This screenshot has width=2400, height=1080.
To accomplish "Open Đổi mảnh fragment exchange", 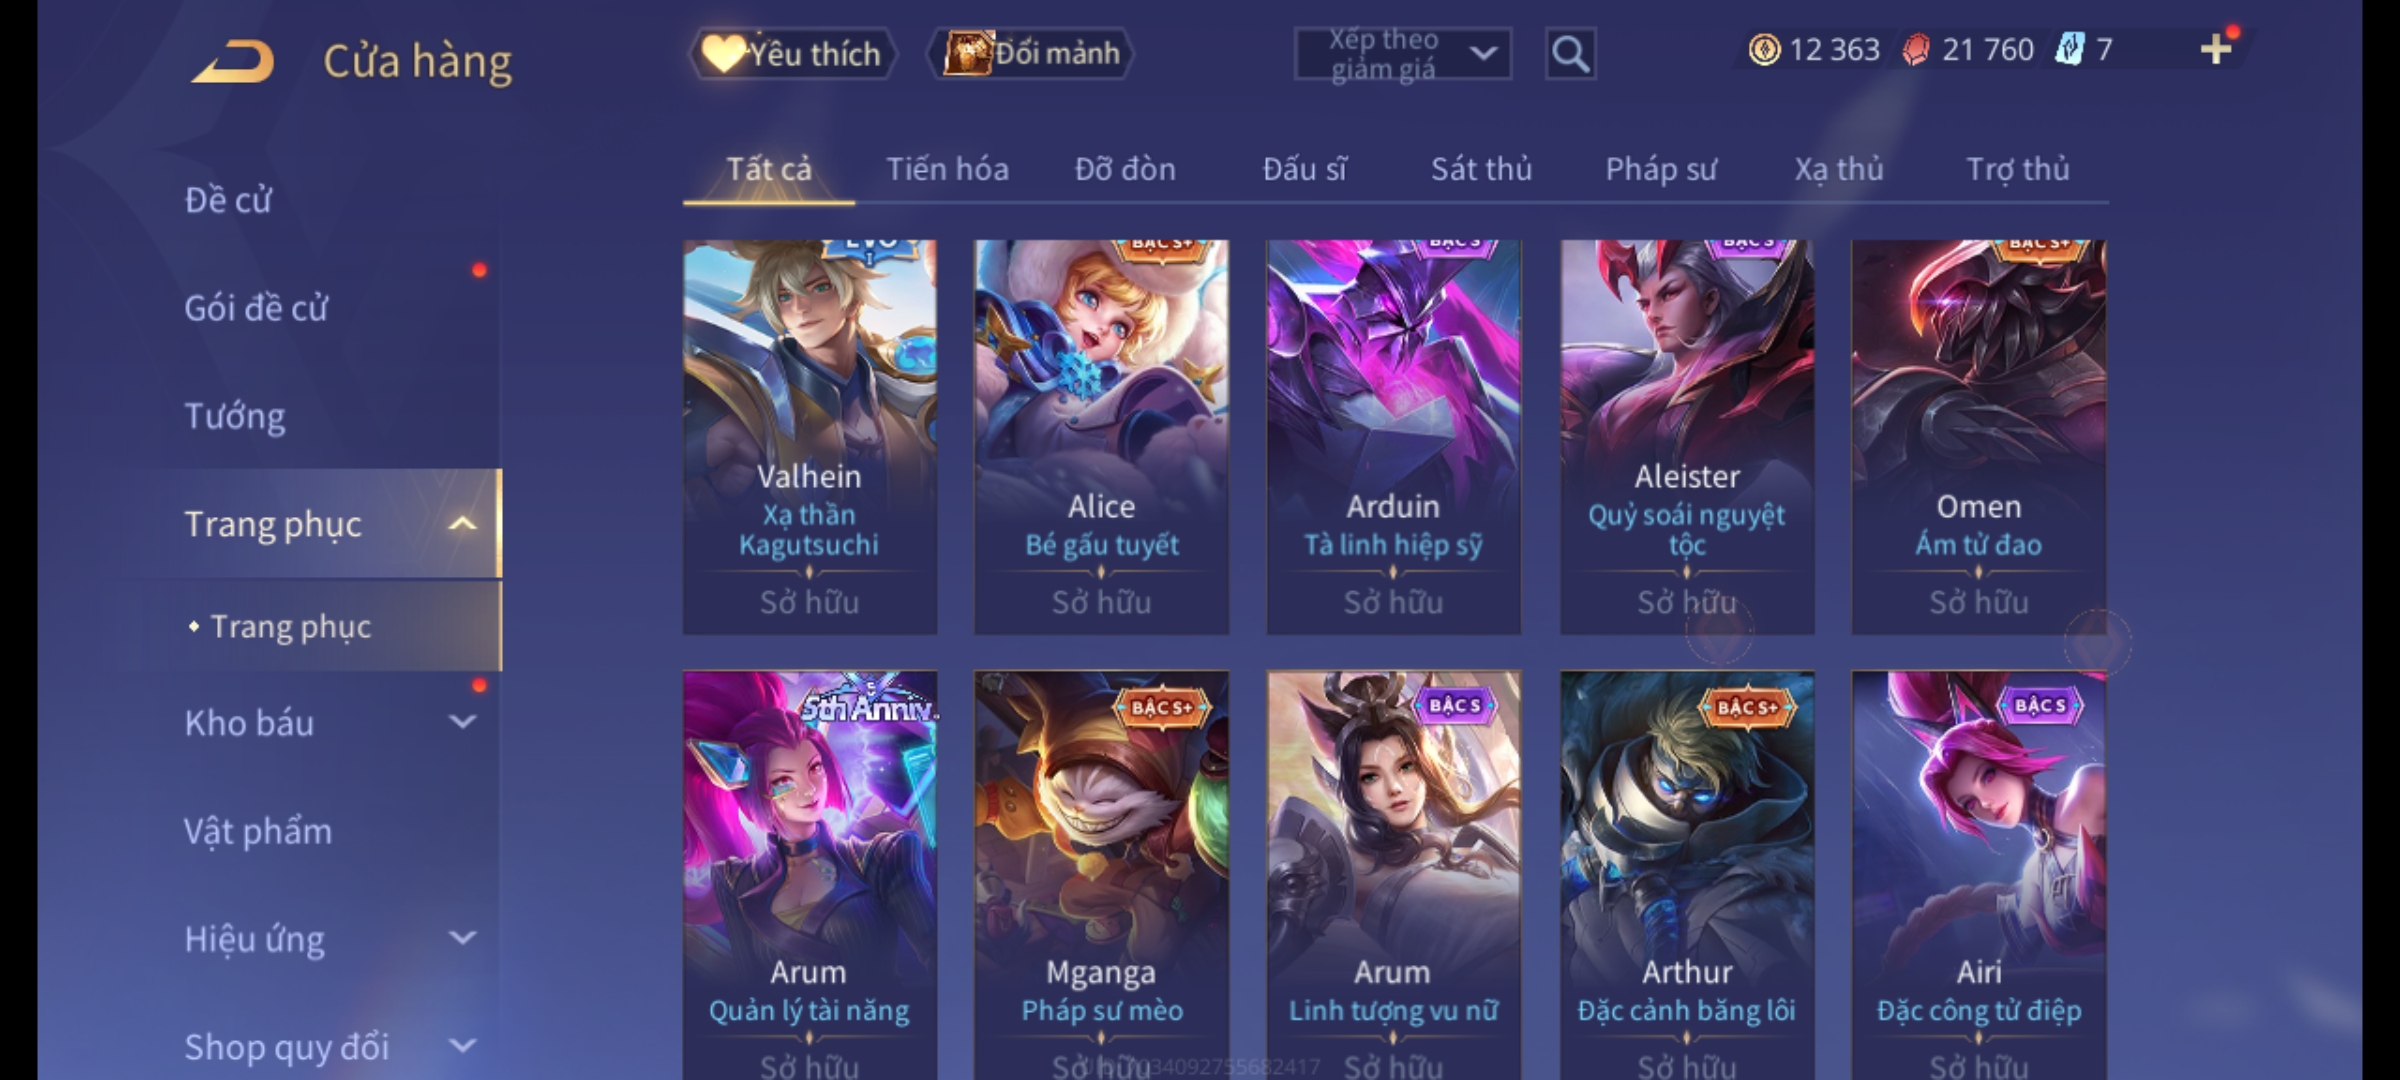I will click(x=1031, y=53).
